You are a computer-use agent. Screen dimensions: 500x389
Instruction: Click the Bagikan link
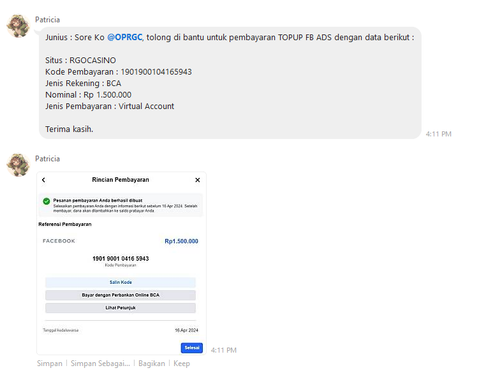152,363
